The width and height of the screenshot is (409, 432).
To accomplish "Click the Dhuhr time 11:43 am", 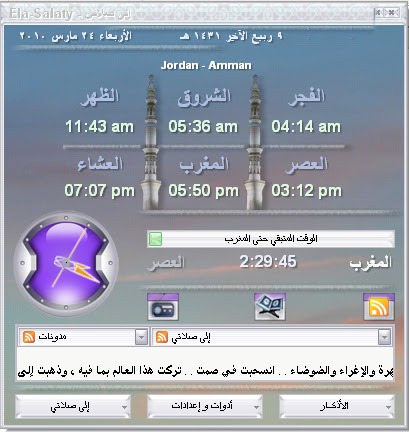I will [99, 127].
